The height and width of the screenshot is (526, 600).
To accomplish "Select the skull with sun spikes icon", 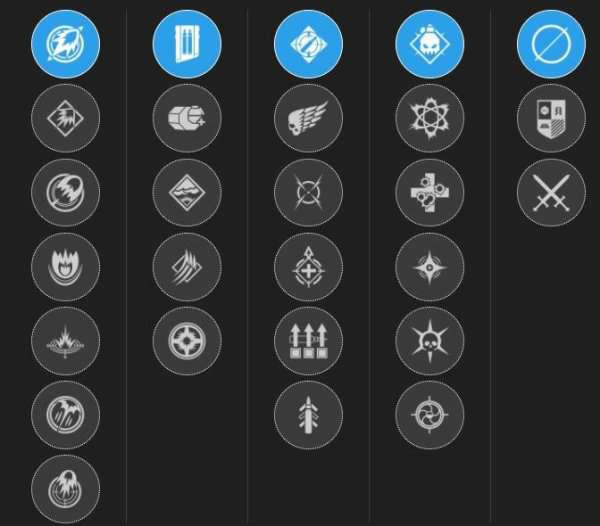I will point(430,341).
